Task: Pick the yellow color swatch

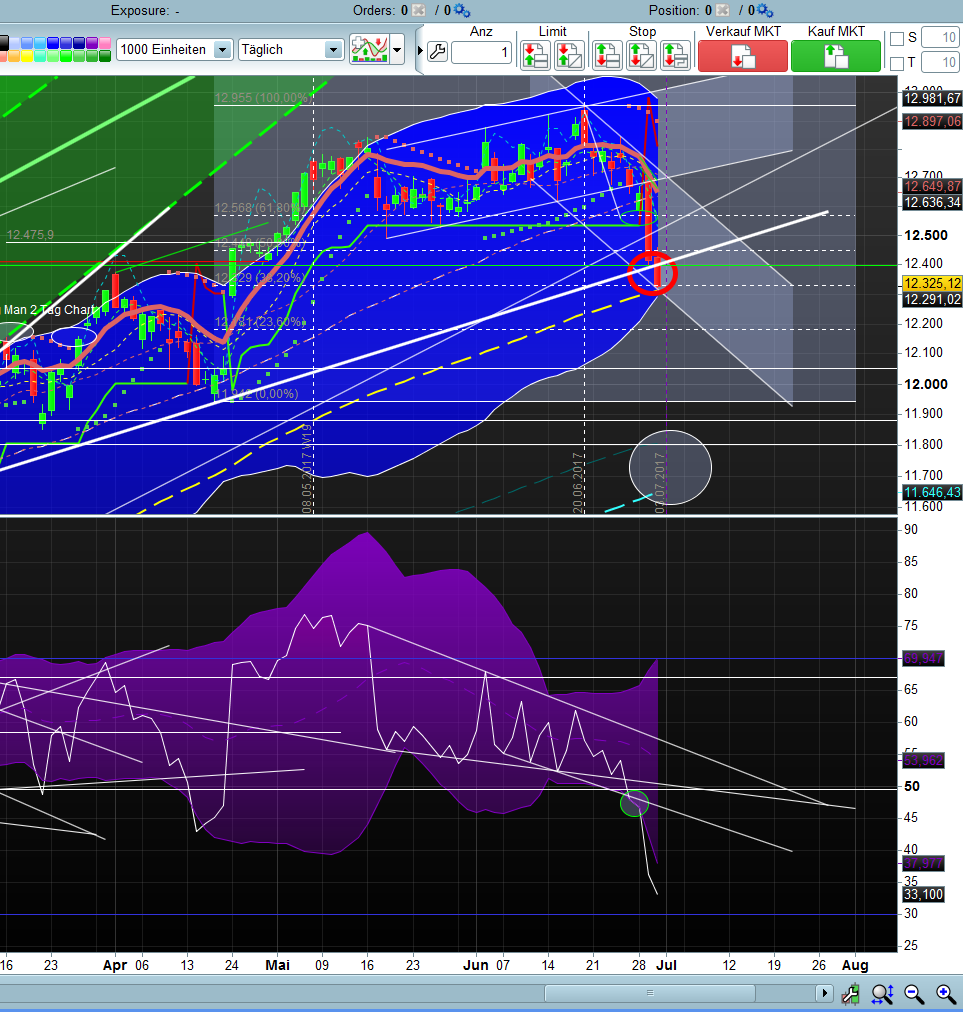Action: pos(26,56)
